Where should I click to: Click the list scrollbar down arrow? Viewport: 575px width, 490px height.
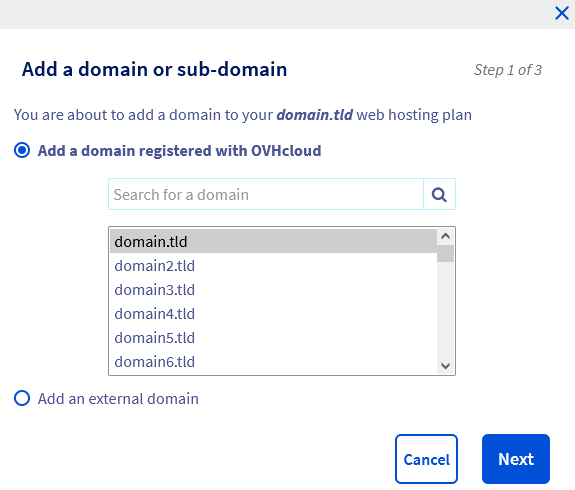[446, 366]
